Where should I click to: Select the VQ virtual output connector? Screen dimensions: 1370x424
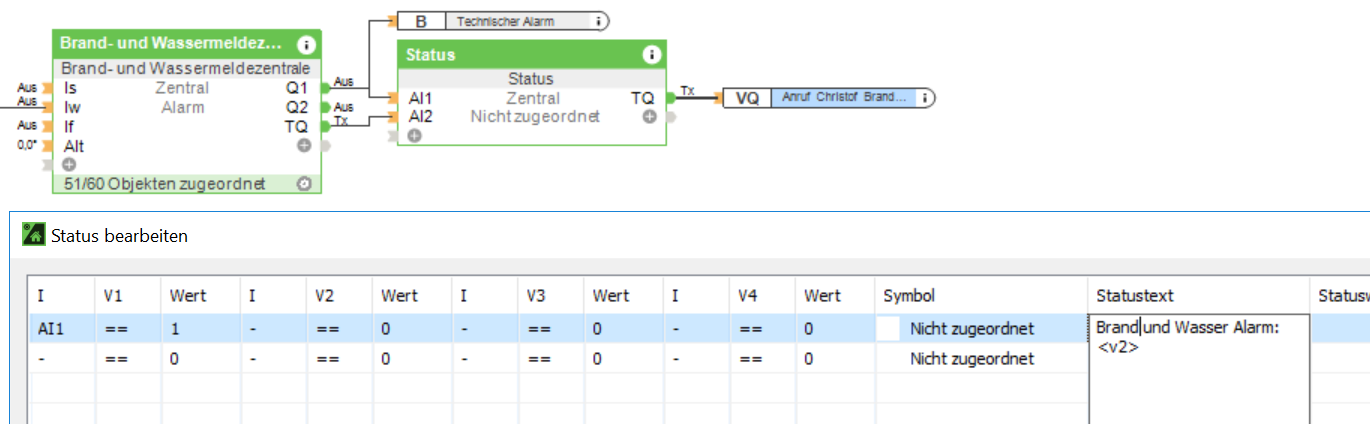[x=747, y=98]
